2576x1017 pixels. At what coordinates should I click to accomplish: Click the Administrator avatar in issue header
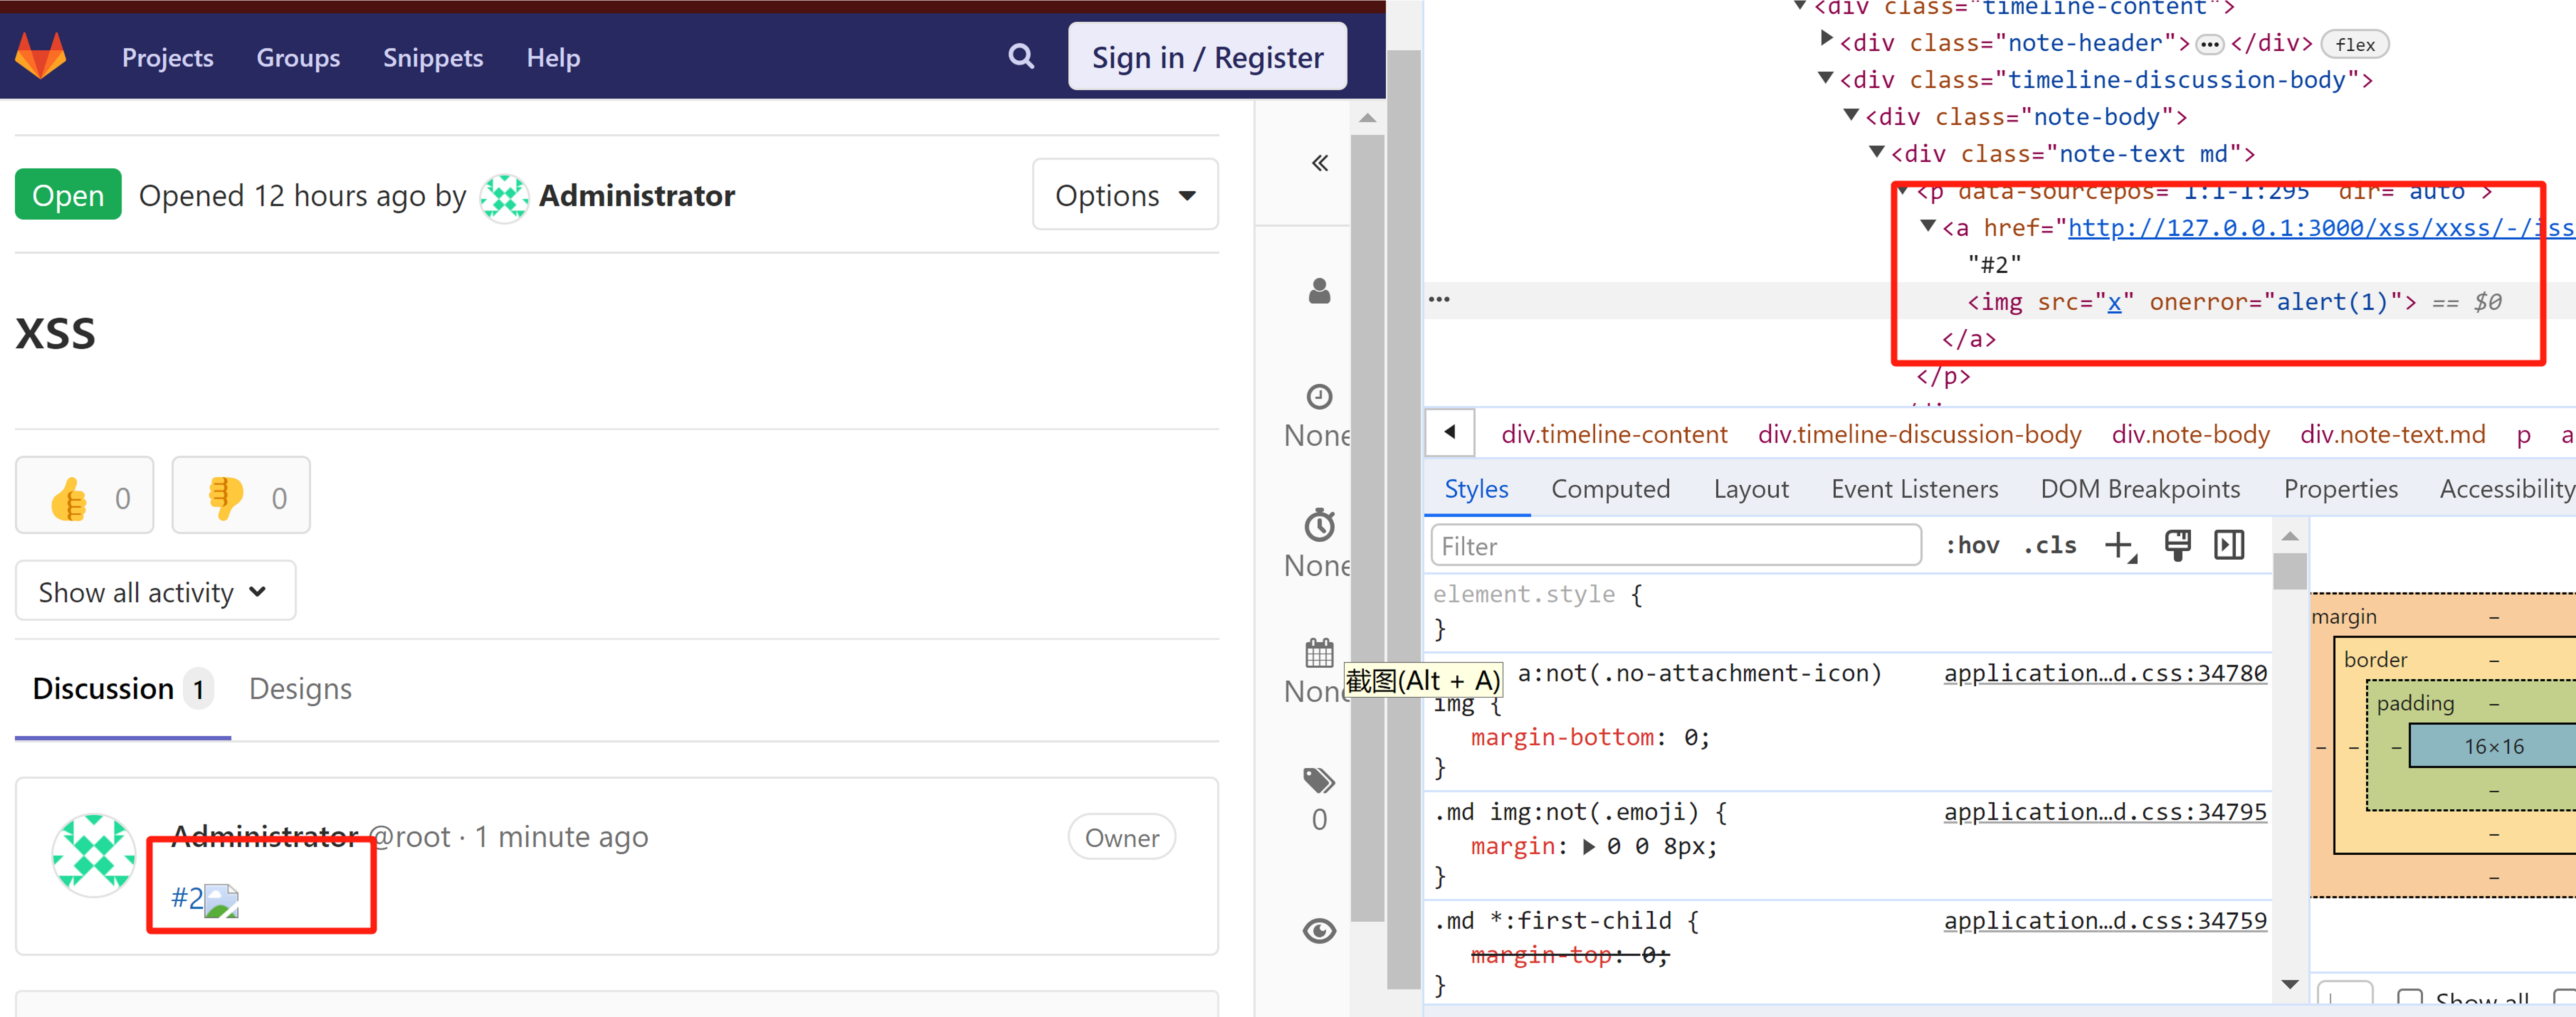504,197
